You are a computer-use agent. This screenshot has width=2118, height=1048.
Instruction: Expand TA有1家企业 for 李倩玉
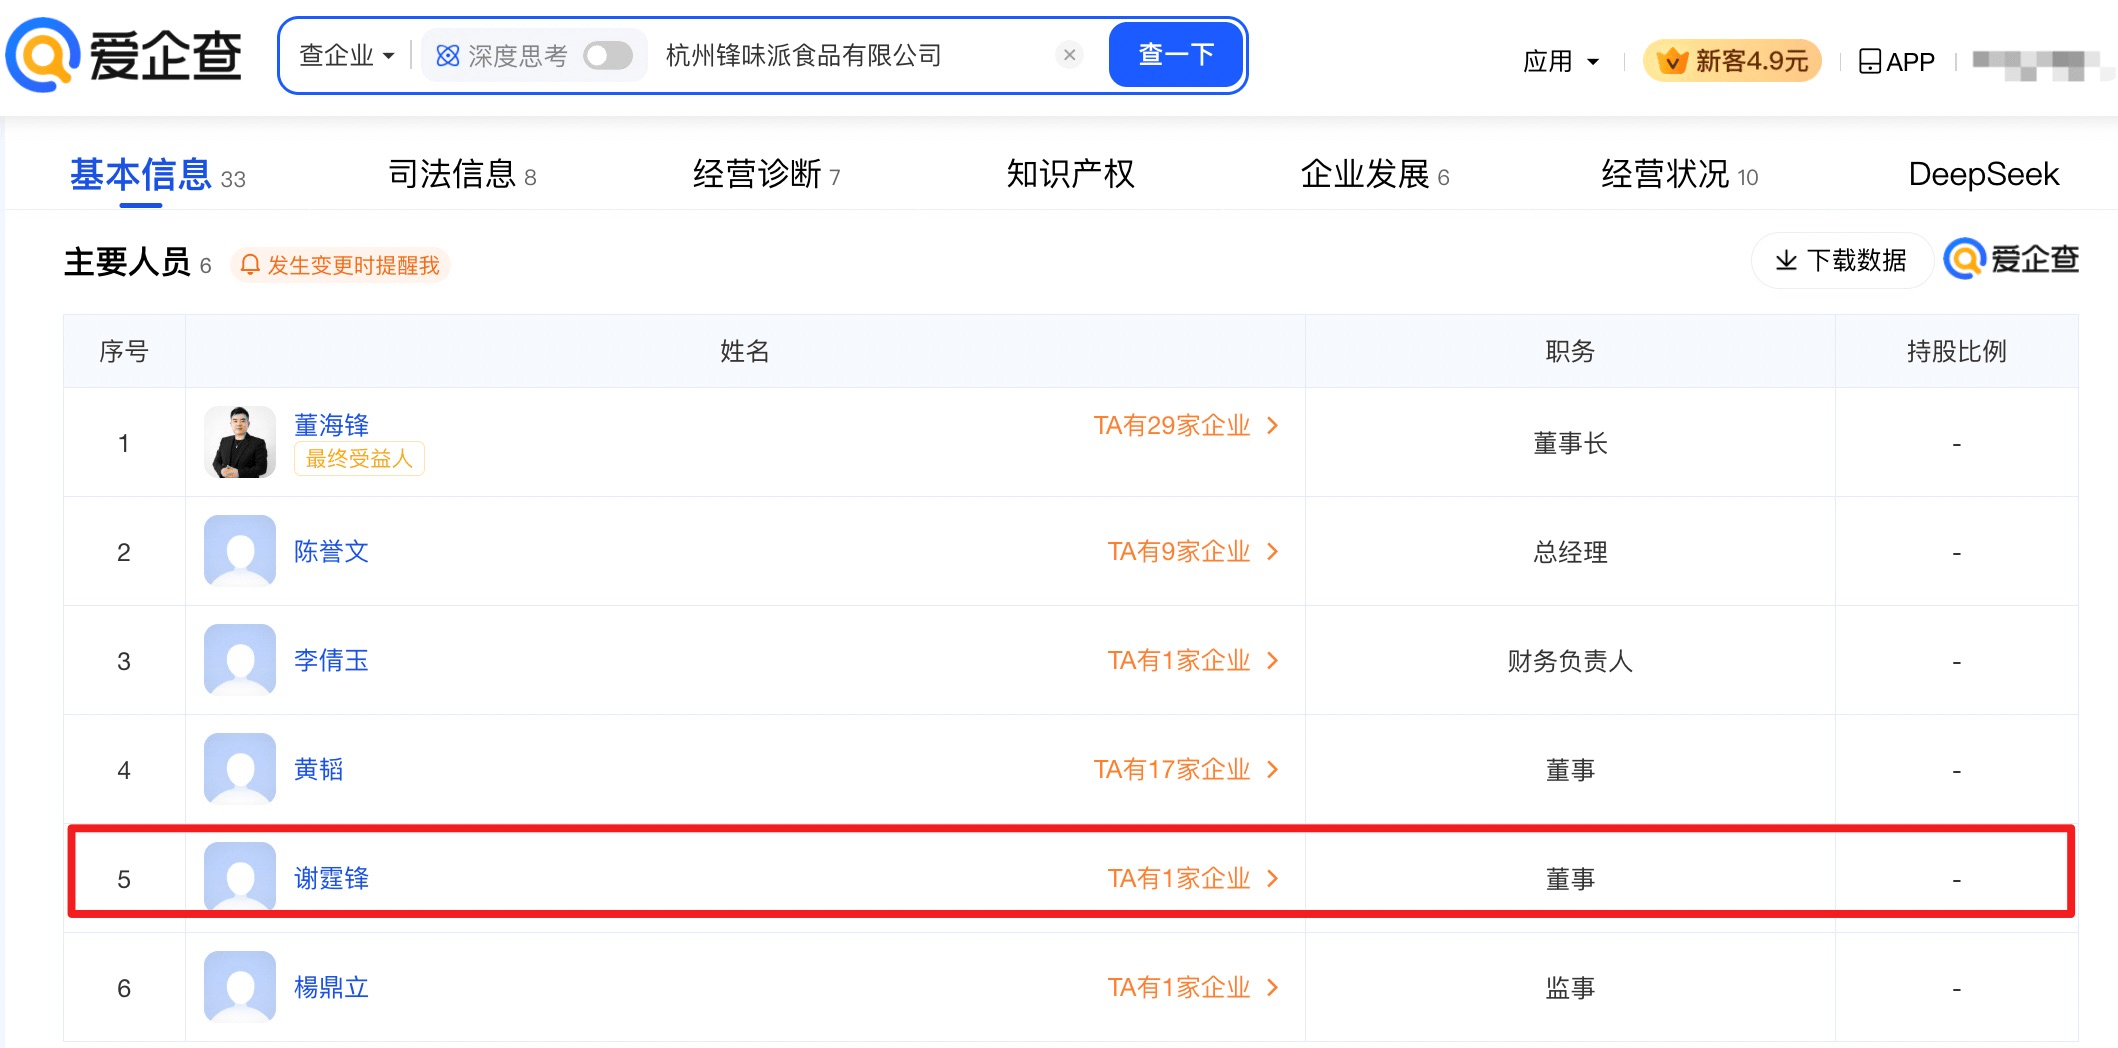[x=1193, y=660]
